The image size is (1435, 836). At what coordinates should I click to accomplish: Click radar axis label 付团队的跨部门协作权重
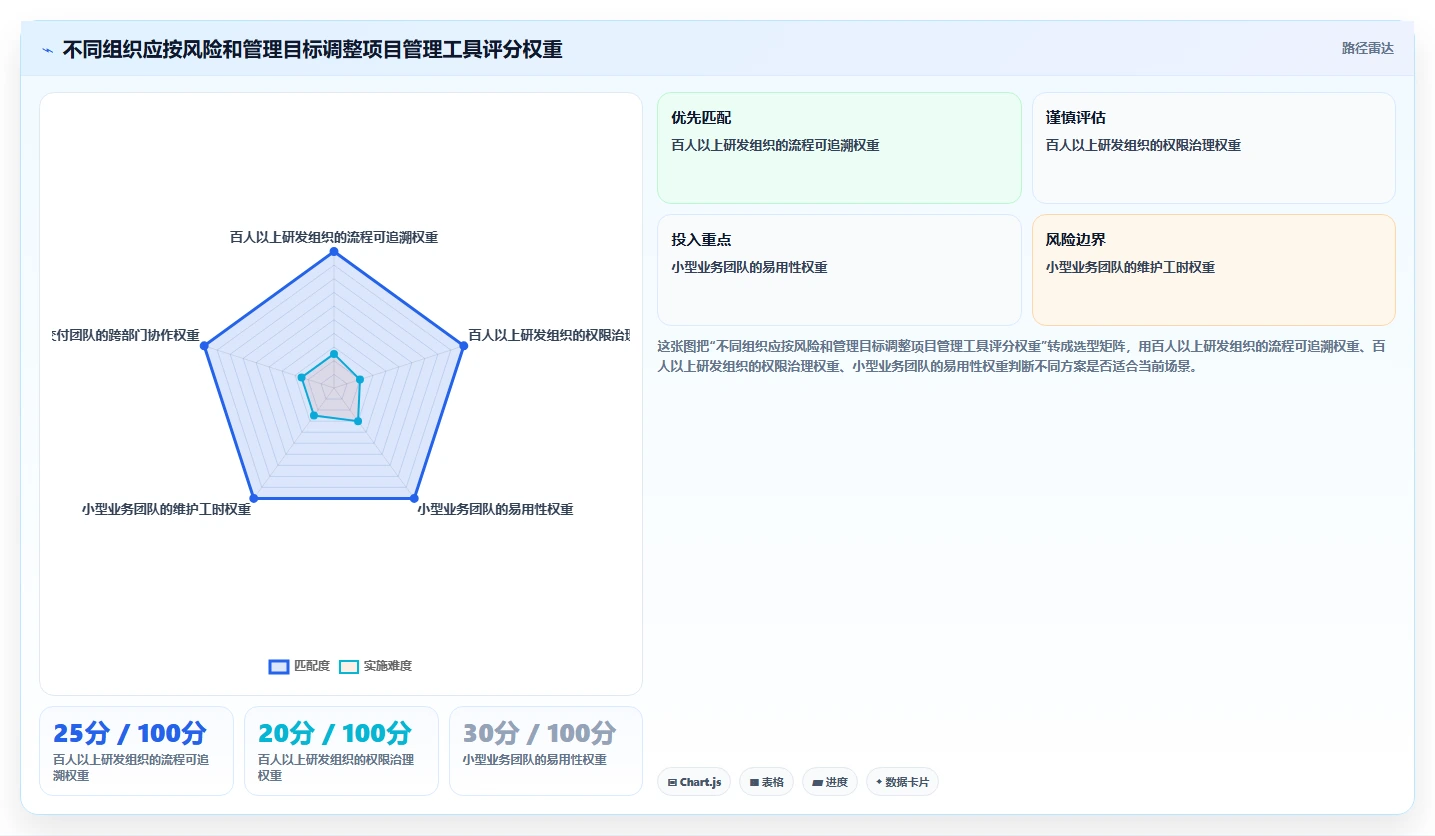[126, 335]
